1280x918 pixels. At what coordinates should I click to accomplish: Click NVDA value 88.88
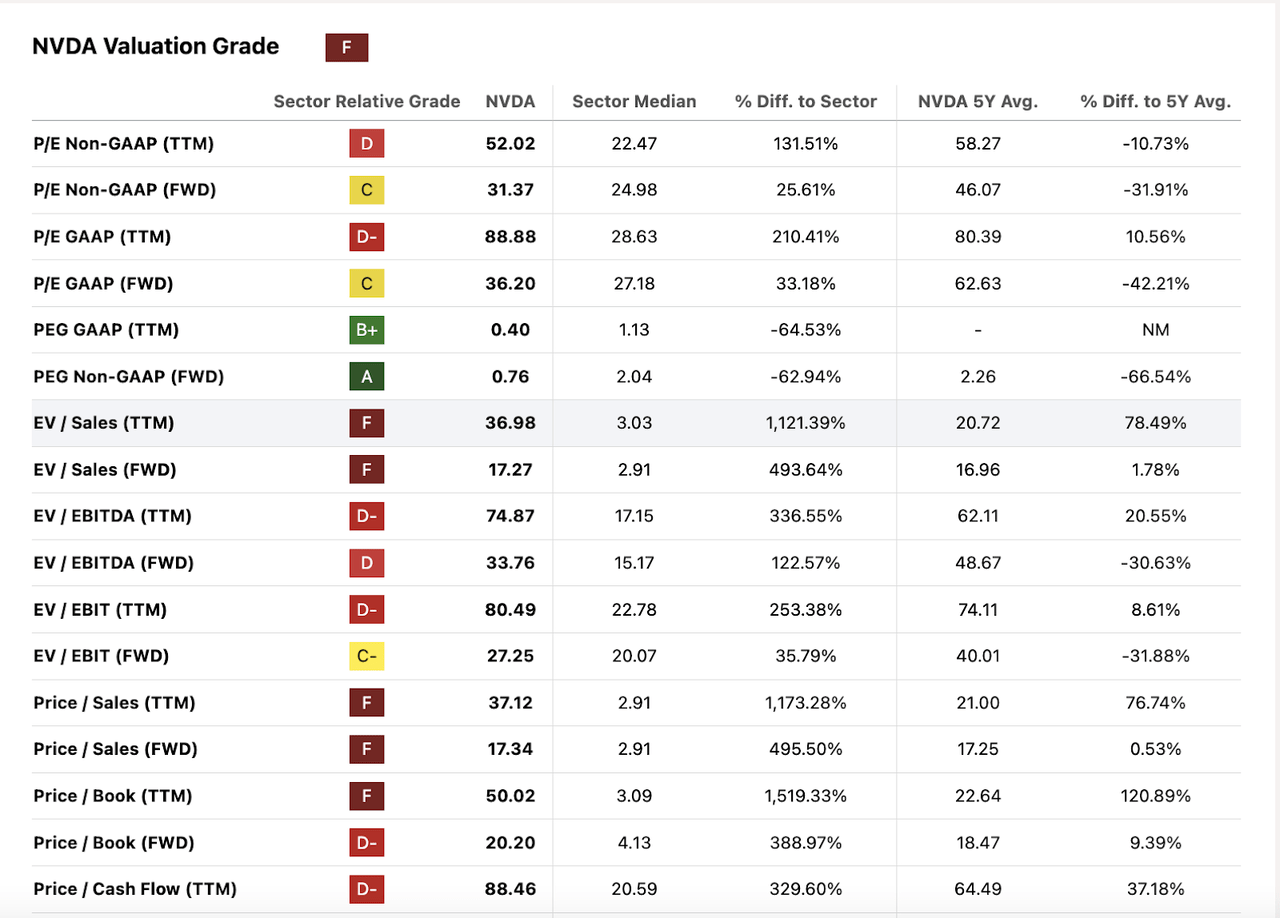pyautogui.click(x=512, y=237)
